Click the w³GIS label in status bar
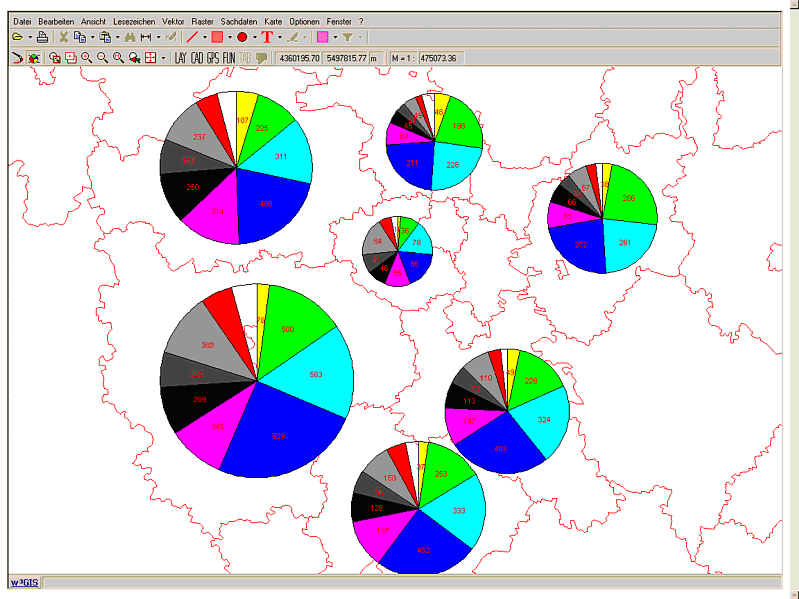This screenshot has height=599, width=799. 22,582
